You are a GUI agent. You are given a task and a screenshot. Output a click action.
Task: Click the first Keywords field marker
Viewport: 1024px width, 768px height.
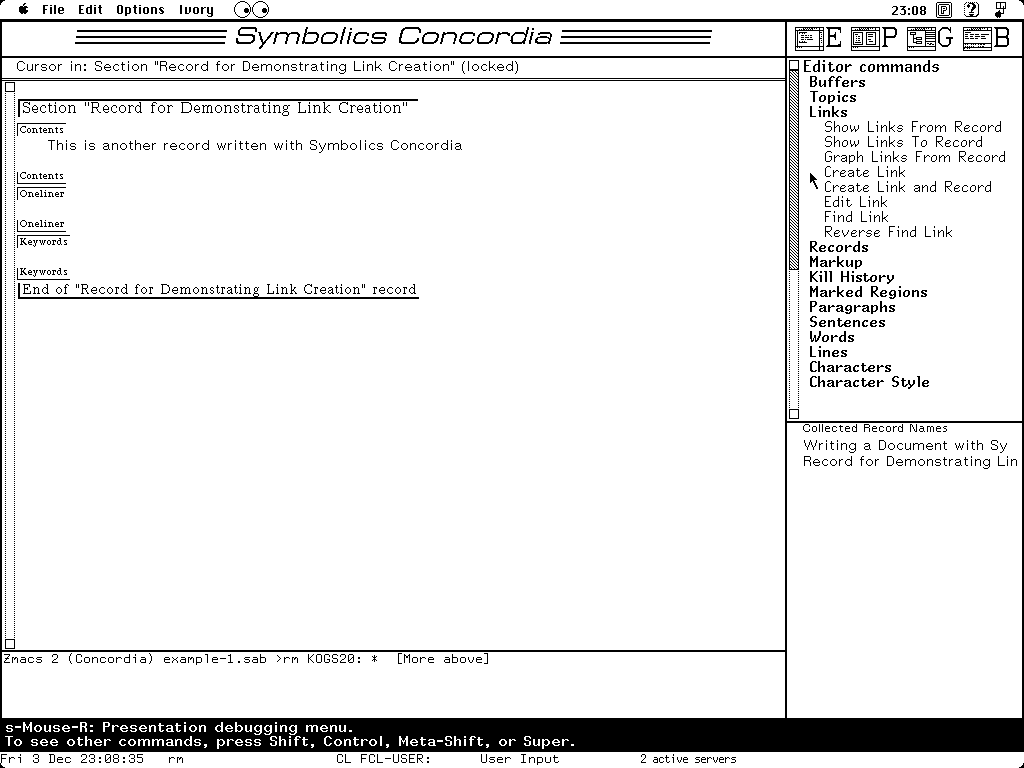43,242
